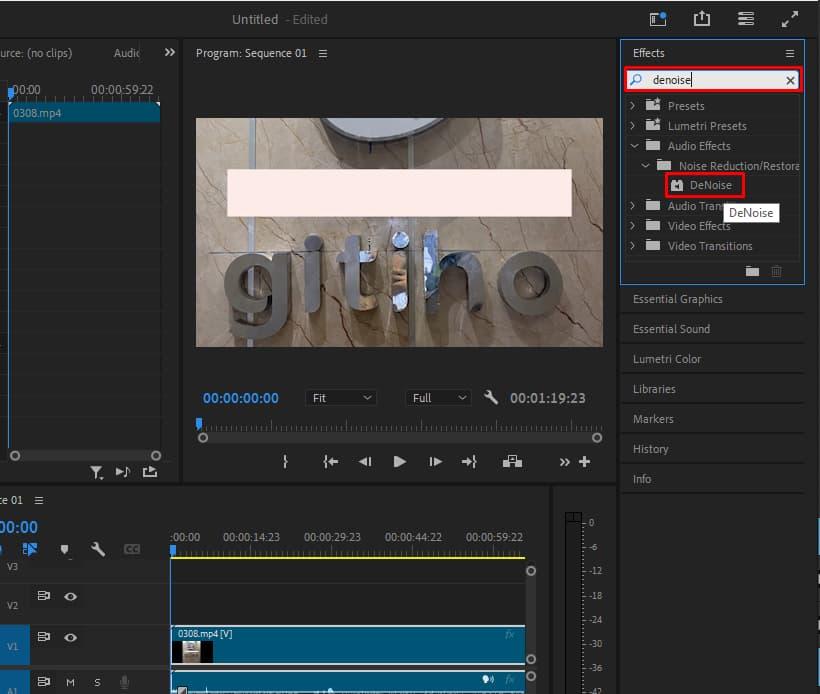820x694 pixels.
Task: Expand the Video Effects folder
Action: (x=632, y=226)
